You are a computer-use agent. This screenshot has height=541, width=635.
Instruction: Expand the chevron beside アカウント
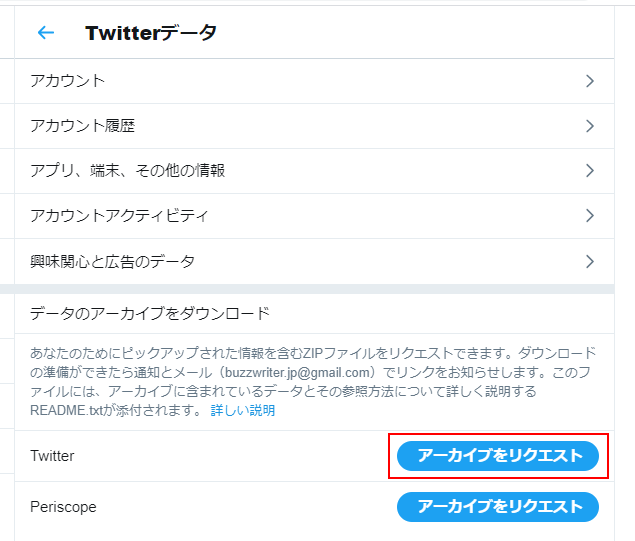click(x=590, y=81)
